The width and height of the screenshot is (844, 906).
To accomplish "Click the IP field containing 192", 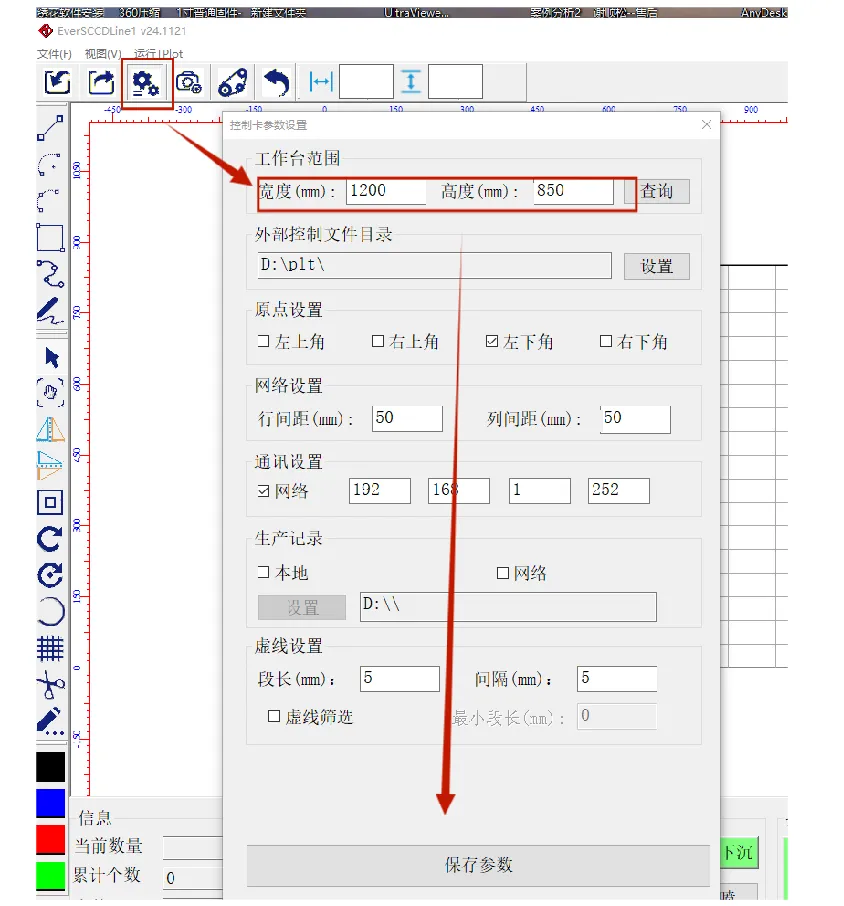I will click(380, 491).
